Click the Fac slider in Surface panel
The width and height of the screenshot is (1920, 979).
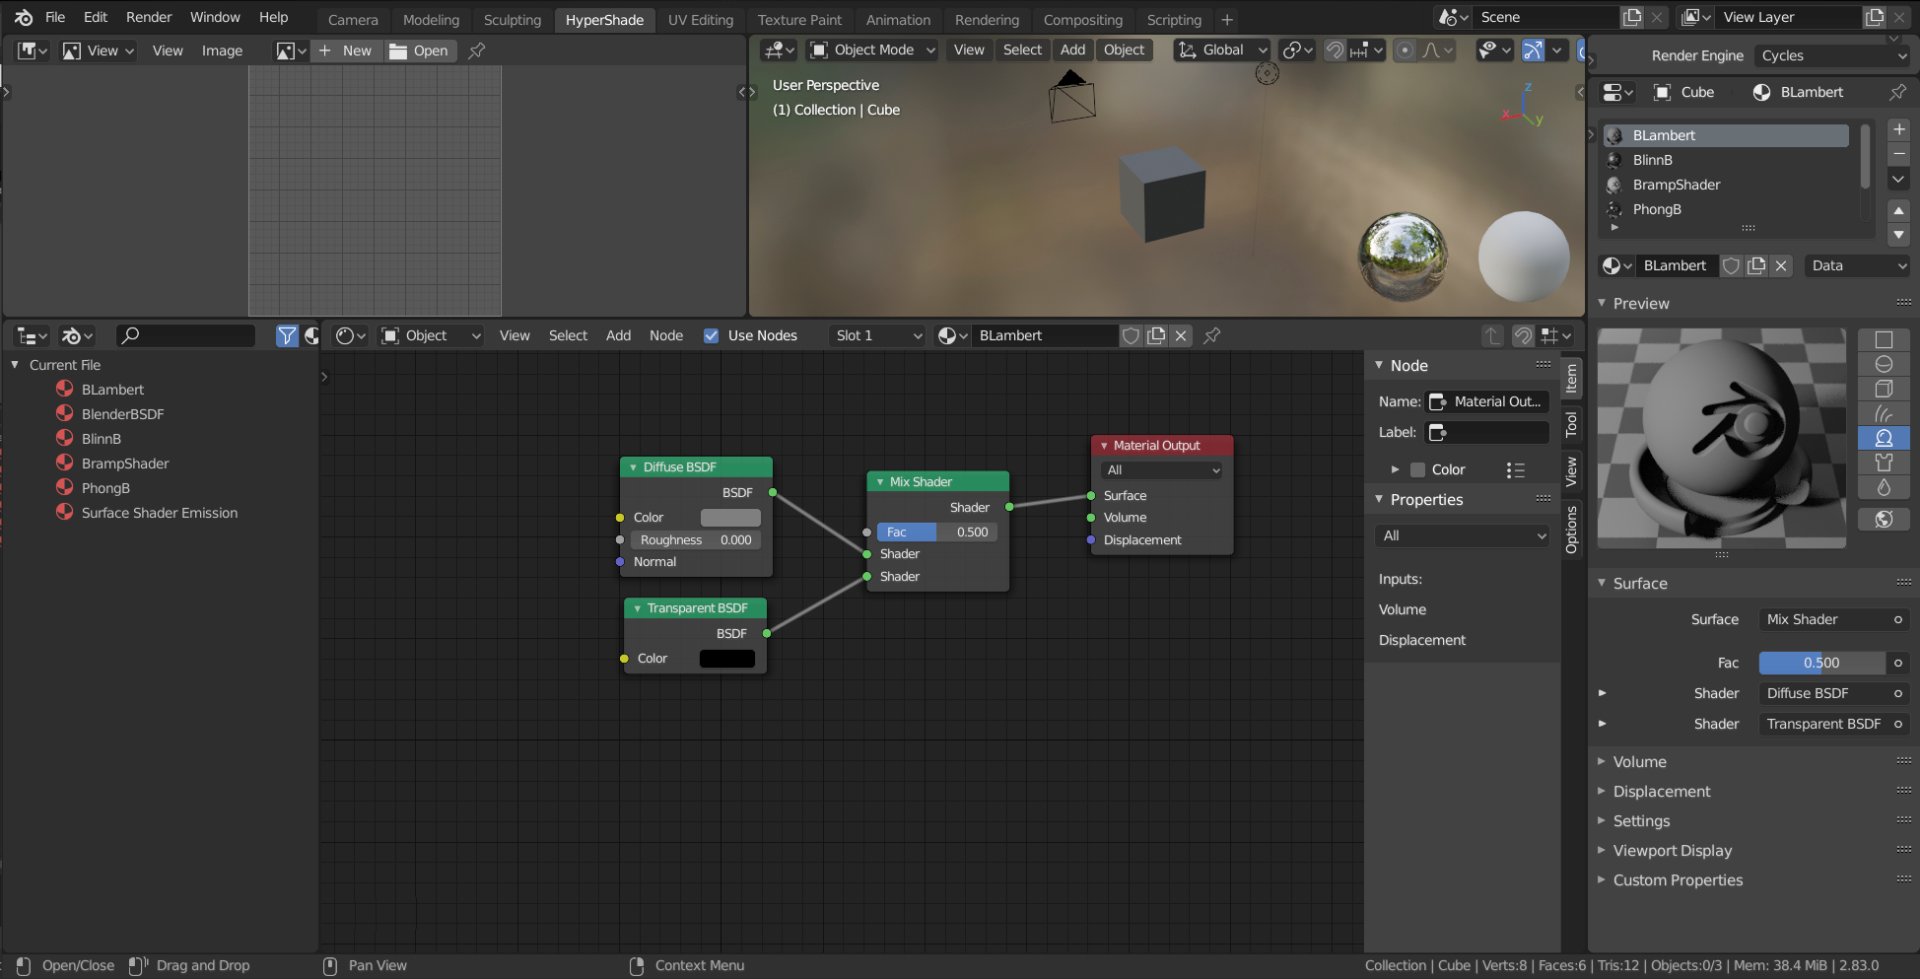pyautogui.click(x=1821, y=663)
